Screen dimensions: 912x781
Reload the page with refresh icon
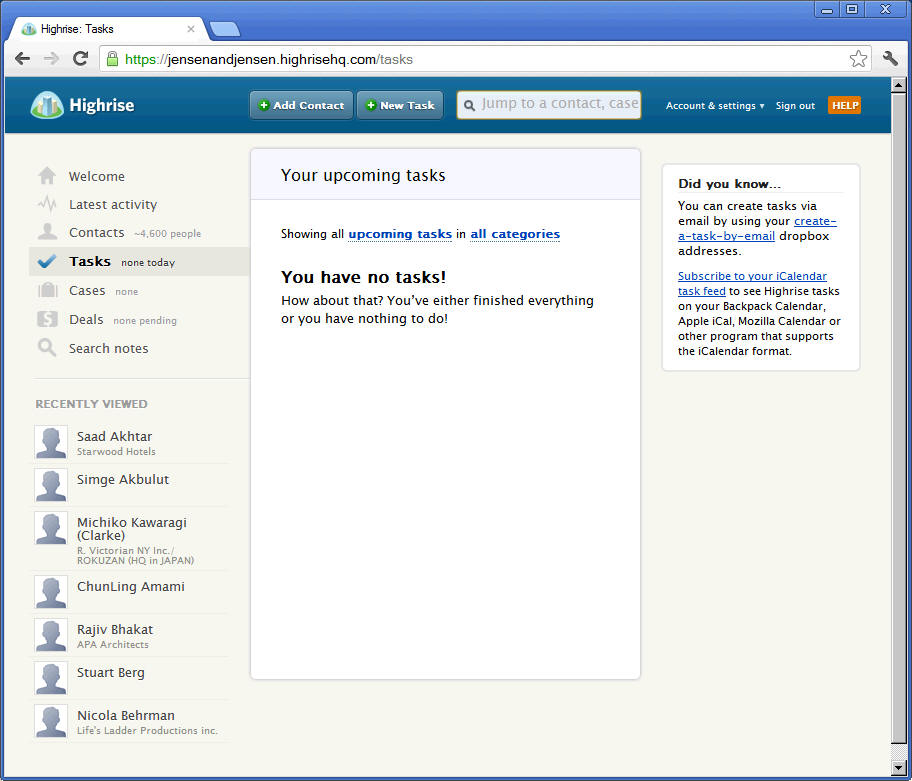tap(80, 59)
